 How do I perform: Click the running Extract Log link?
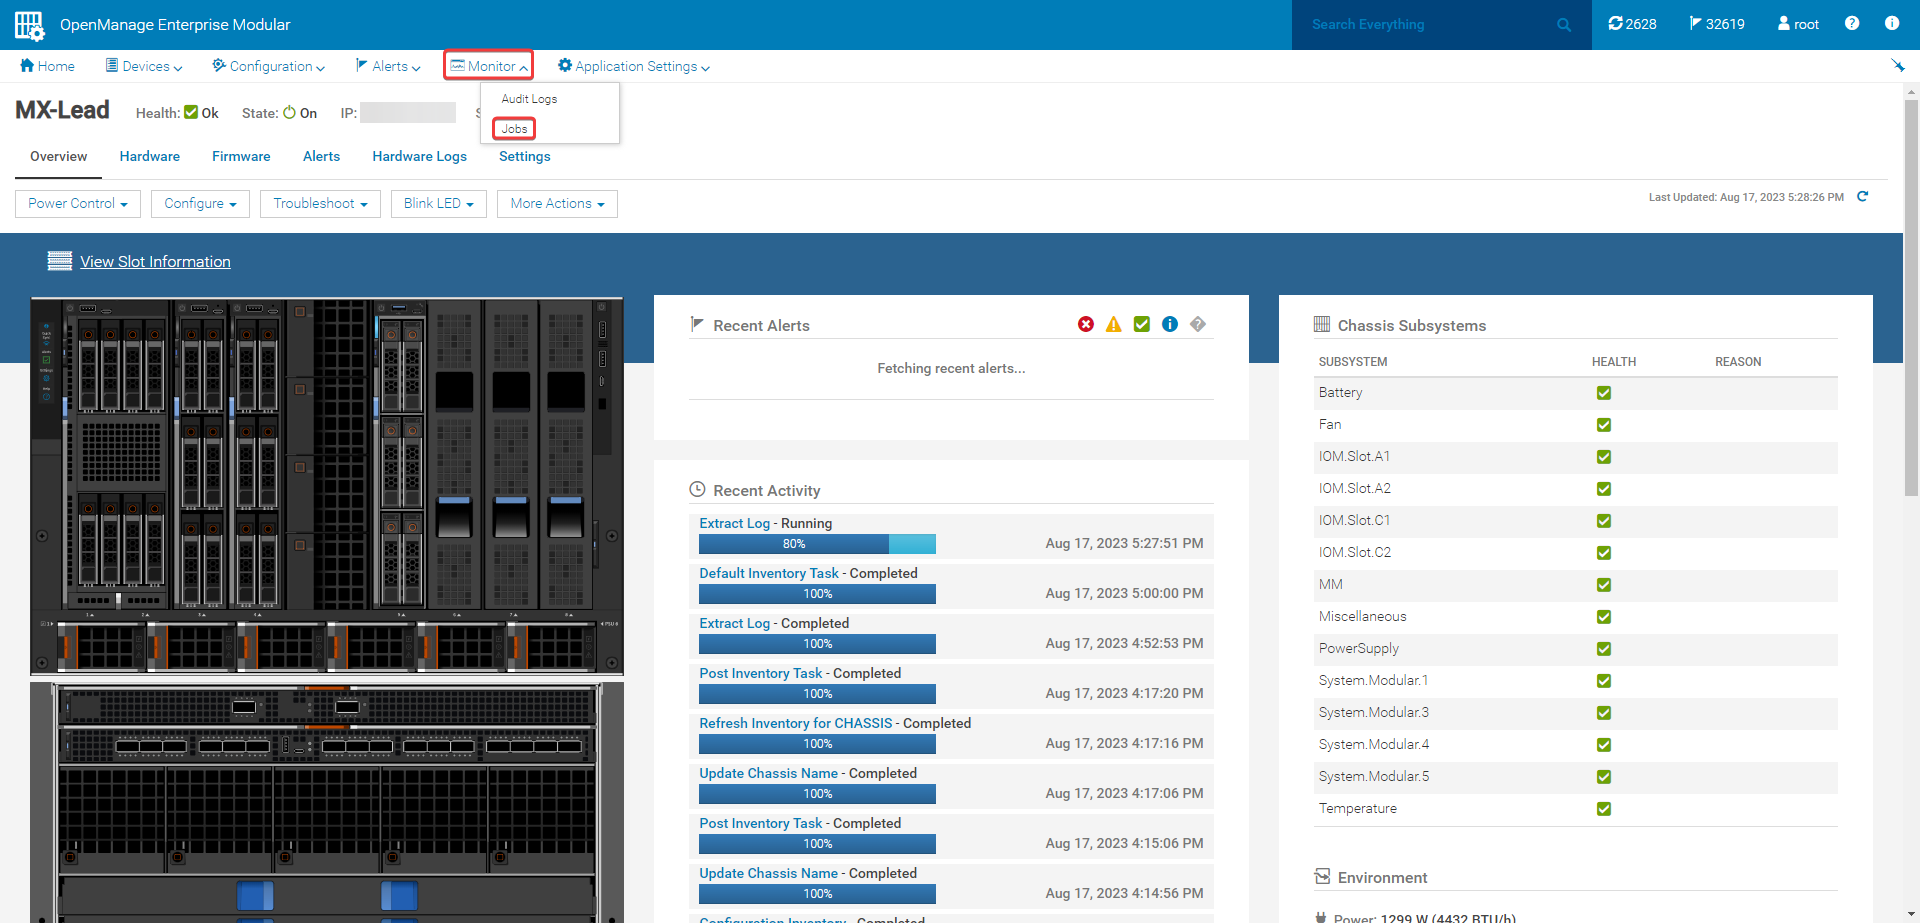pos(733,523)
